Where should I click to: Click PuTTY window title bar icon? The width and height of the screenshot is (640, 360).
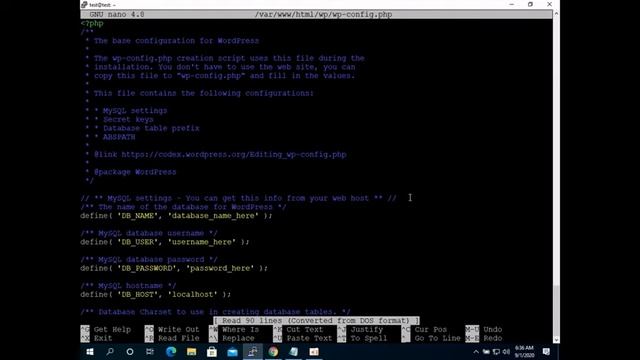[x=84, y=4]
